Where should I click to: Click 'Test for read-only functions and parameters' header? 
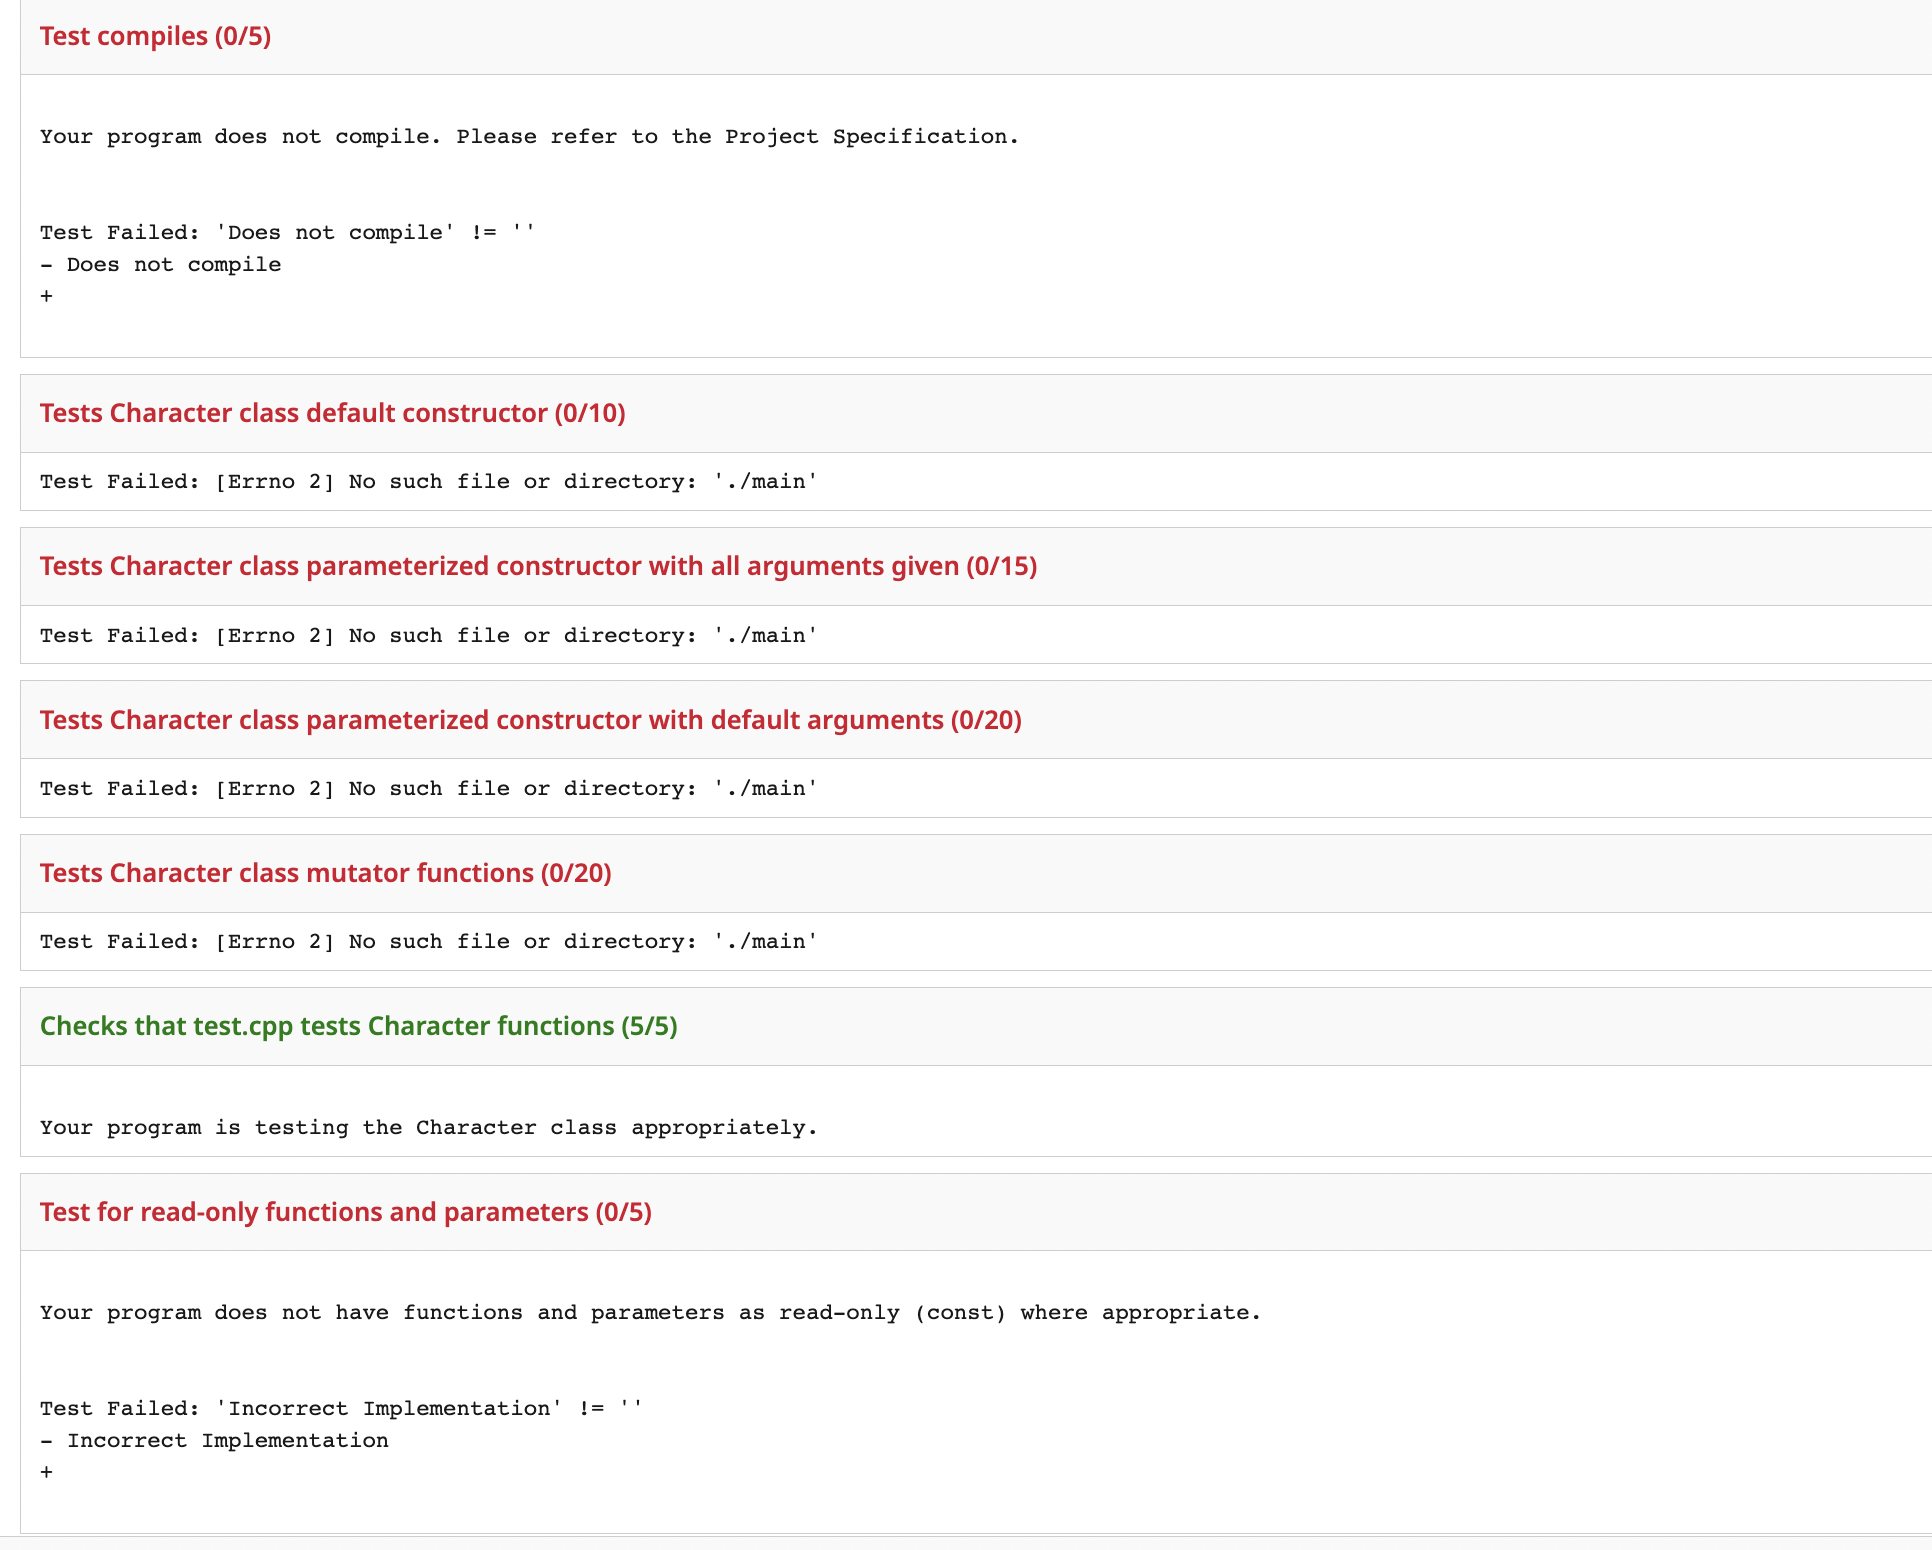click(x=345, y=1212)
